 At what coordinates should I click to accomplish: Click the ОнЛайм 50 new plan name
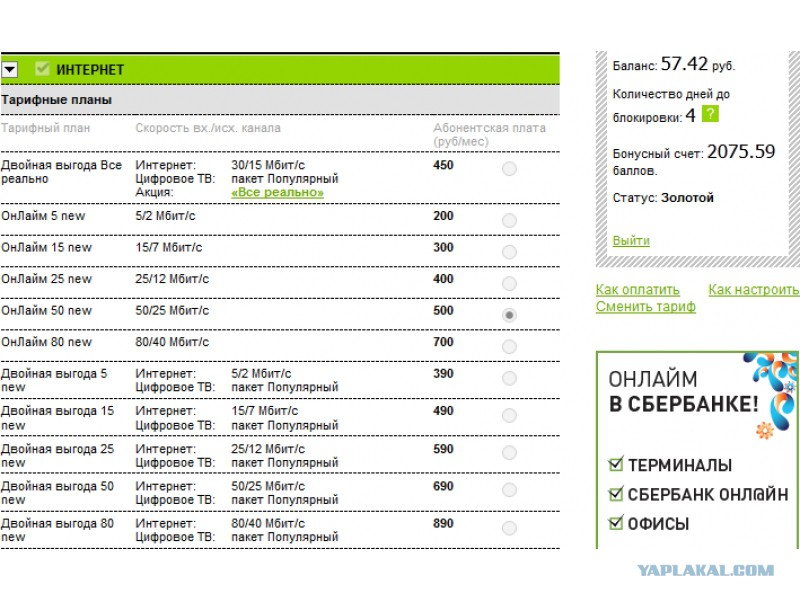(x=46, y=311)
